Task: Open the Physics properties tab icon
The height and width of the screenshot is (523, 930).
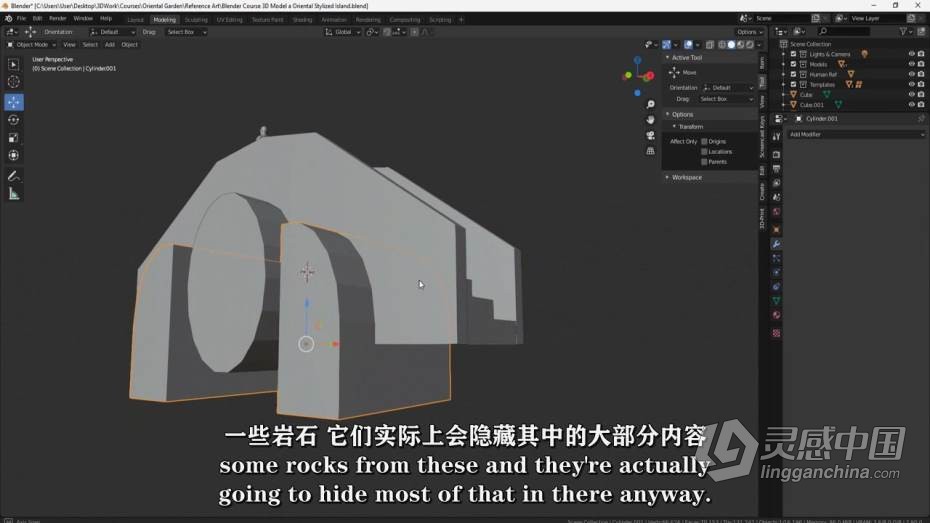Action: click(x=776, y=272)
